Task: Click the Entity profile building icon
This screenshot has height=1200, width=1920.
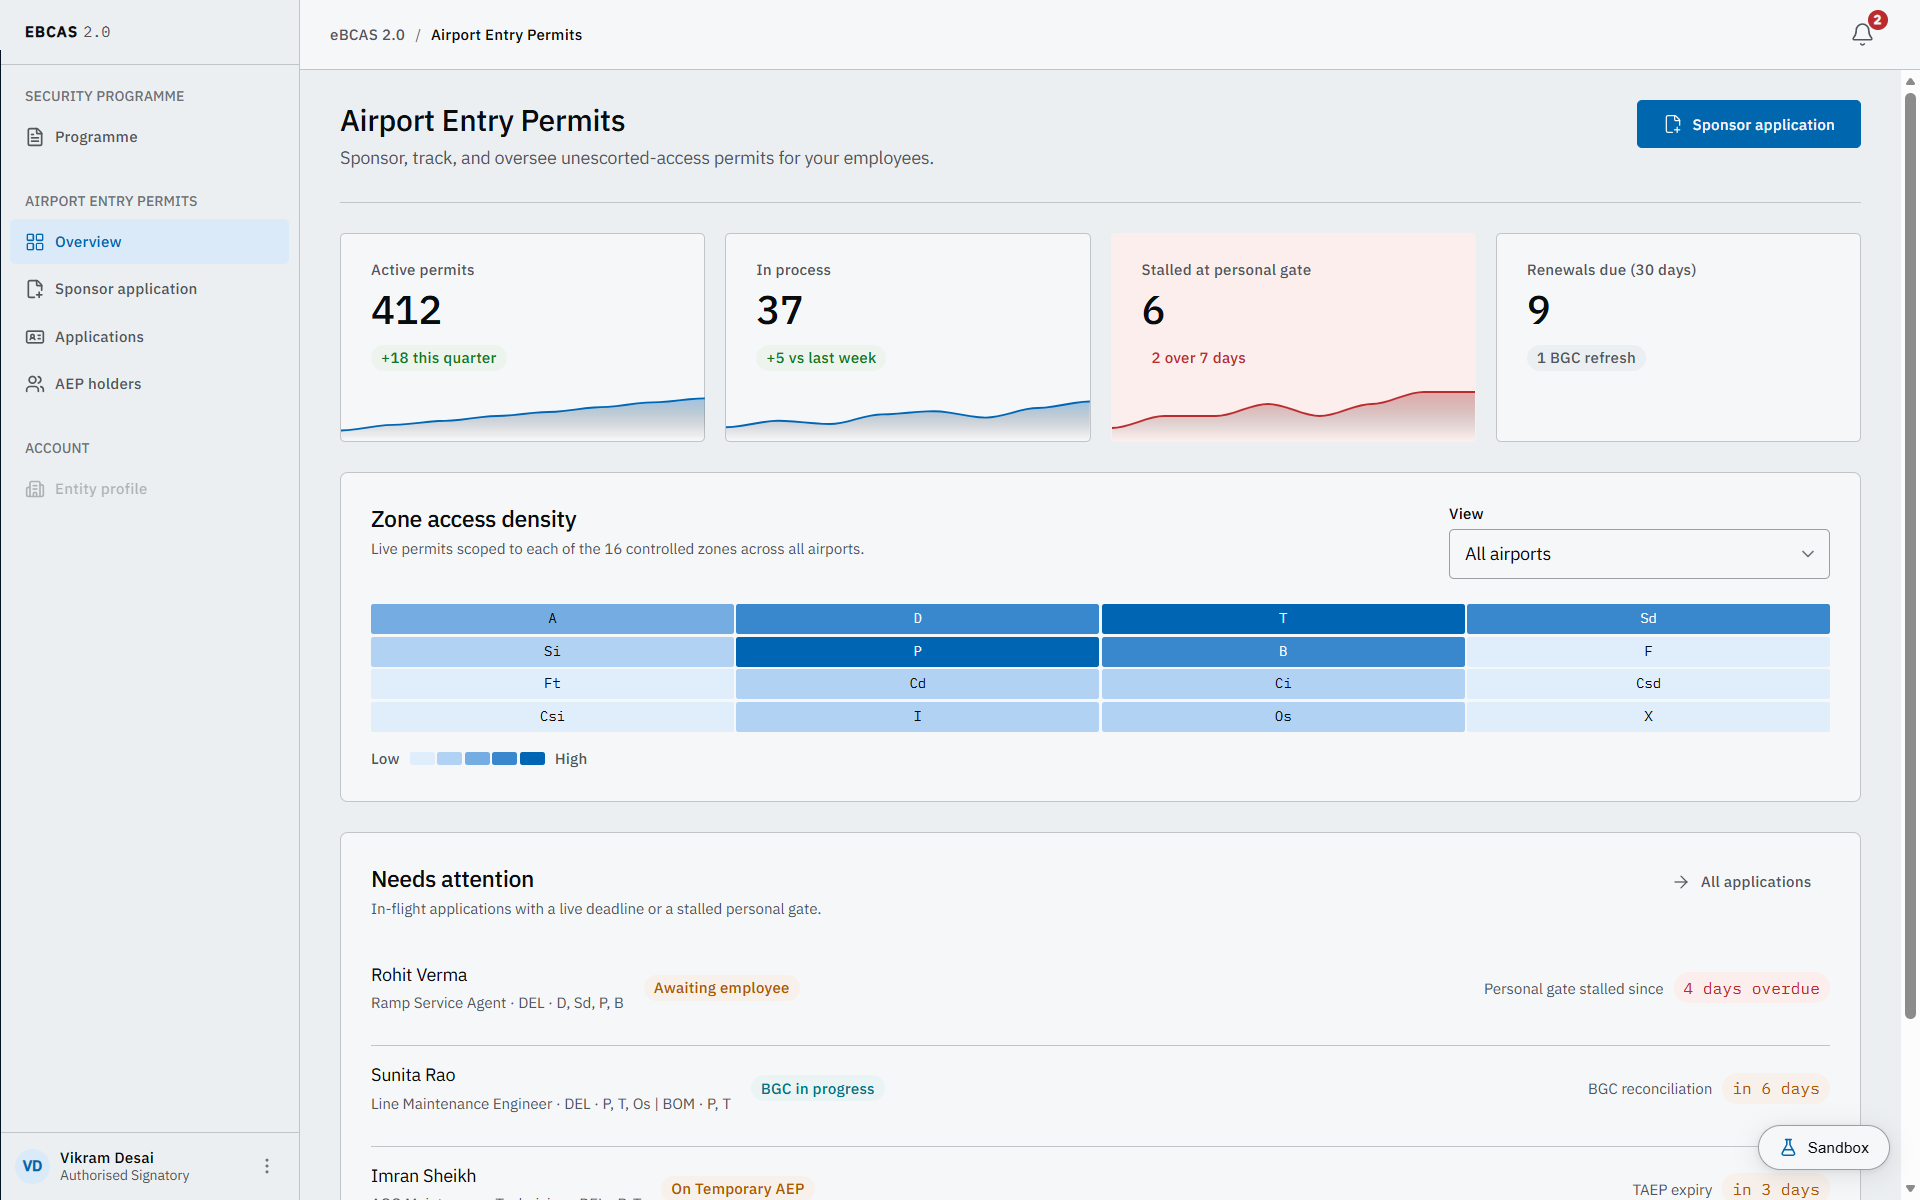Action: [35, 489]
